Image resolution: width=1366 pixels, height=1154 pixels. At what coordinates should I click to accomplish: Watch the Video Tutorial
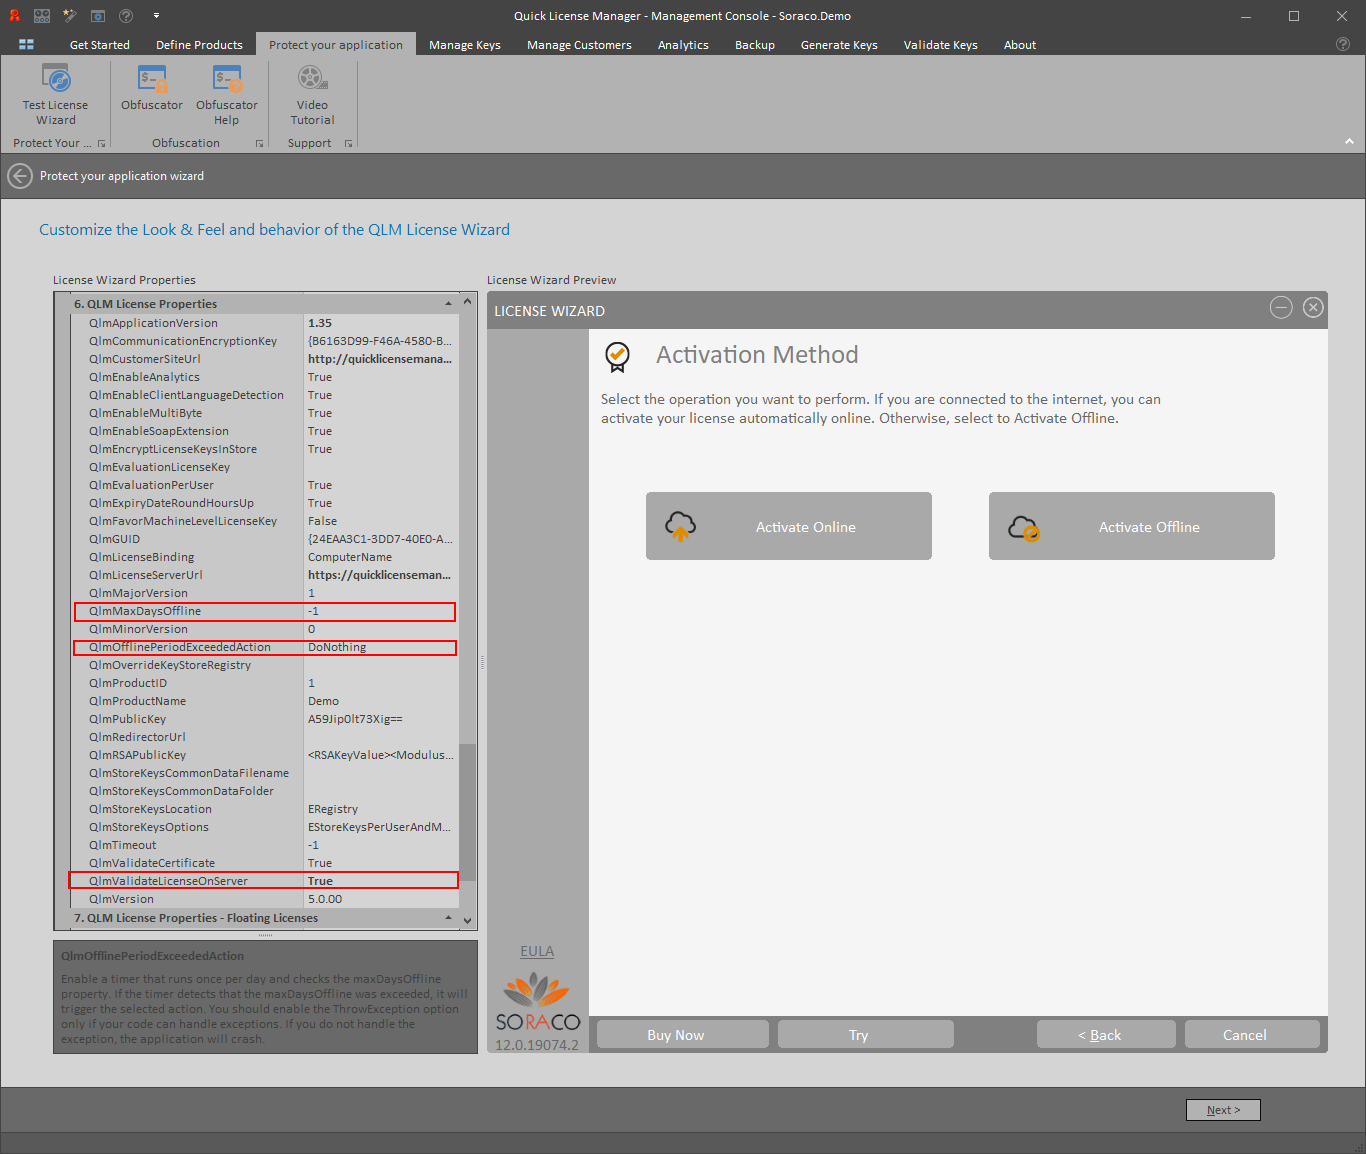tap(312, 95)
